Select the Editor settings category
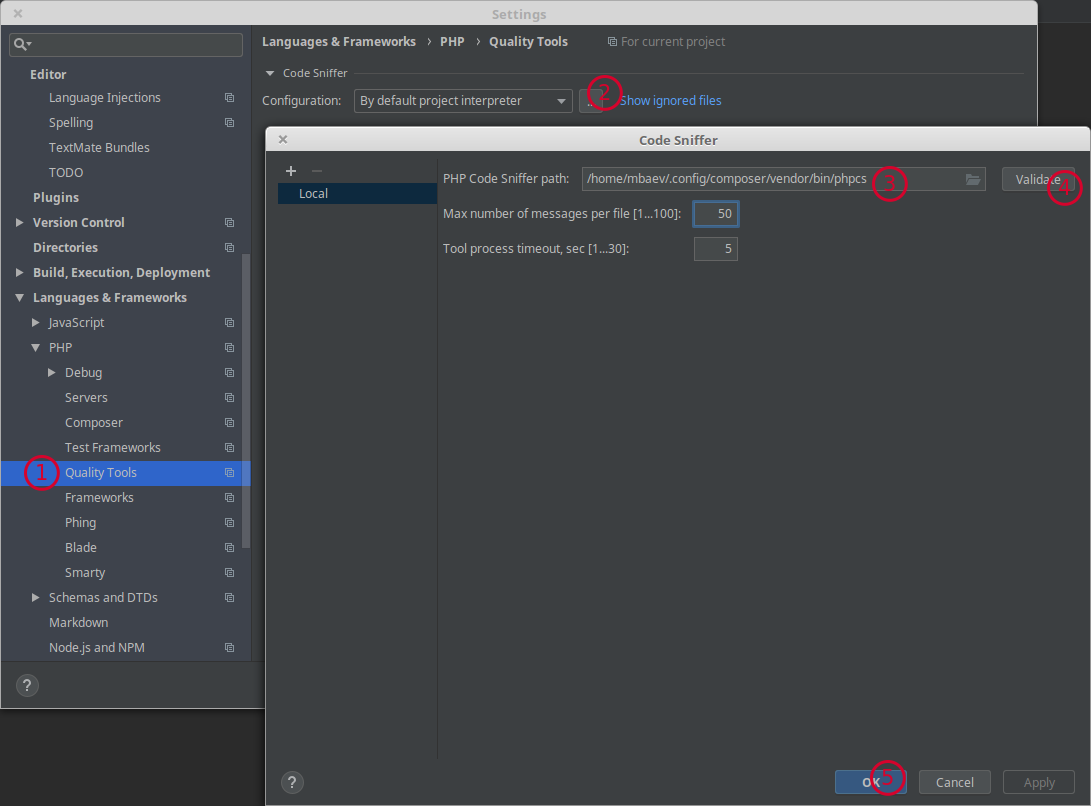The height and width of the screenshot is (806, 1091). point(48,74)
